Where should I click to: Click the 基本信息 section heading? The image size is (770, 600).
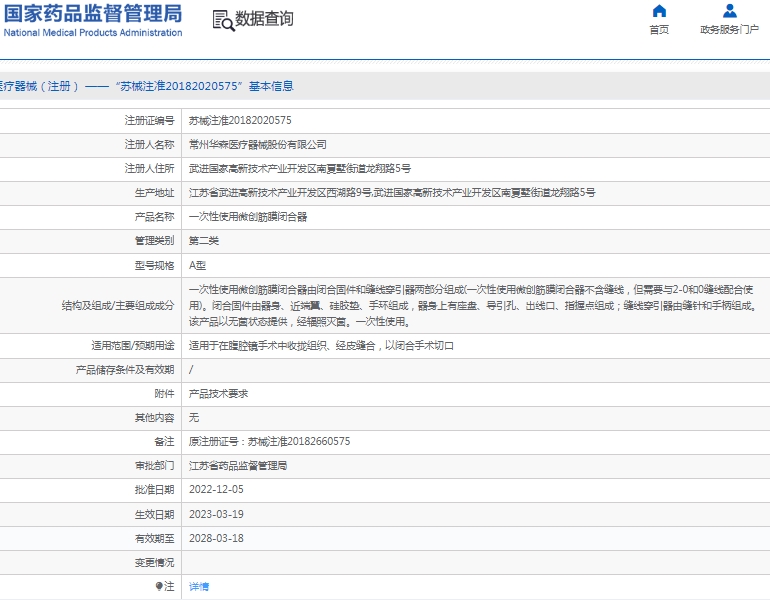coord(271,86)
